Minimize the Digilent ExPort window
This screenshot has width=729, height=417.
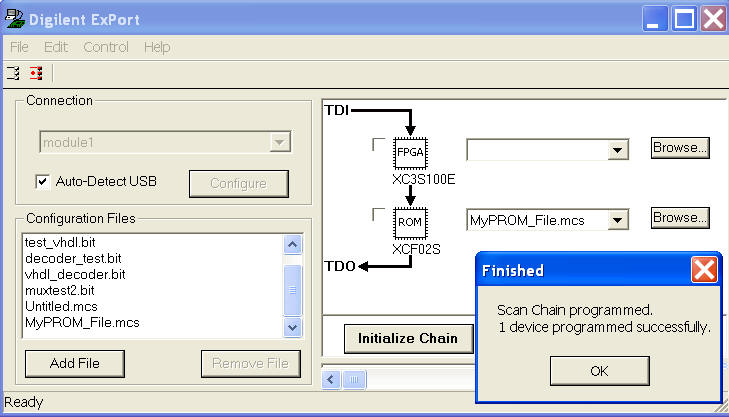pos(654,19)
